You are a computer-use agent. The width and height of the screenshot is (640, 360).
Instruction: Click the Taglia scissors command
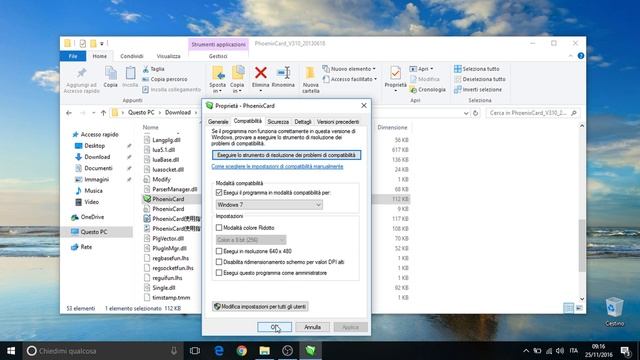[x=153, y=69]
